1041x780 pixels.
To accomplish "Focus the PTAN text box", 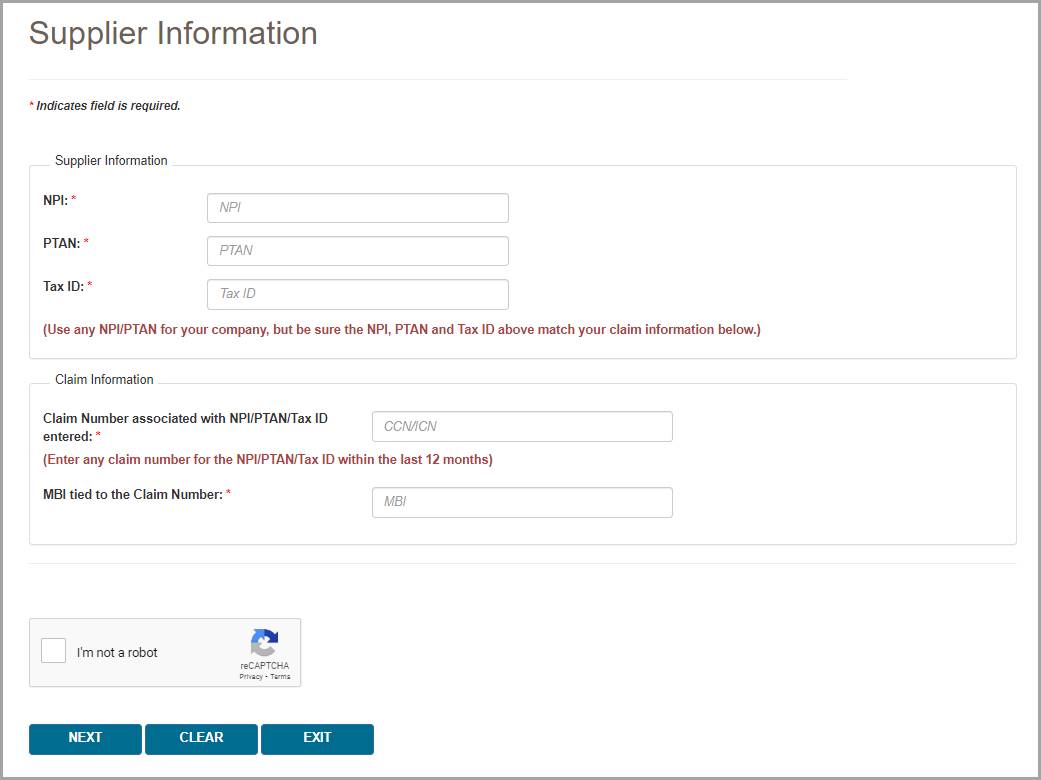I will pyautogui.click(x=357, y=251).
